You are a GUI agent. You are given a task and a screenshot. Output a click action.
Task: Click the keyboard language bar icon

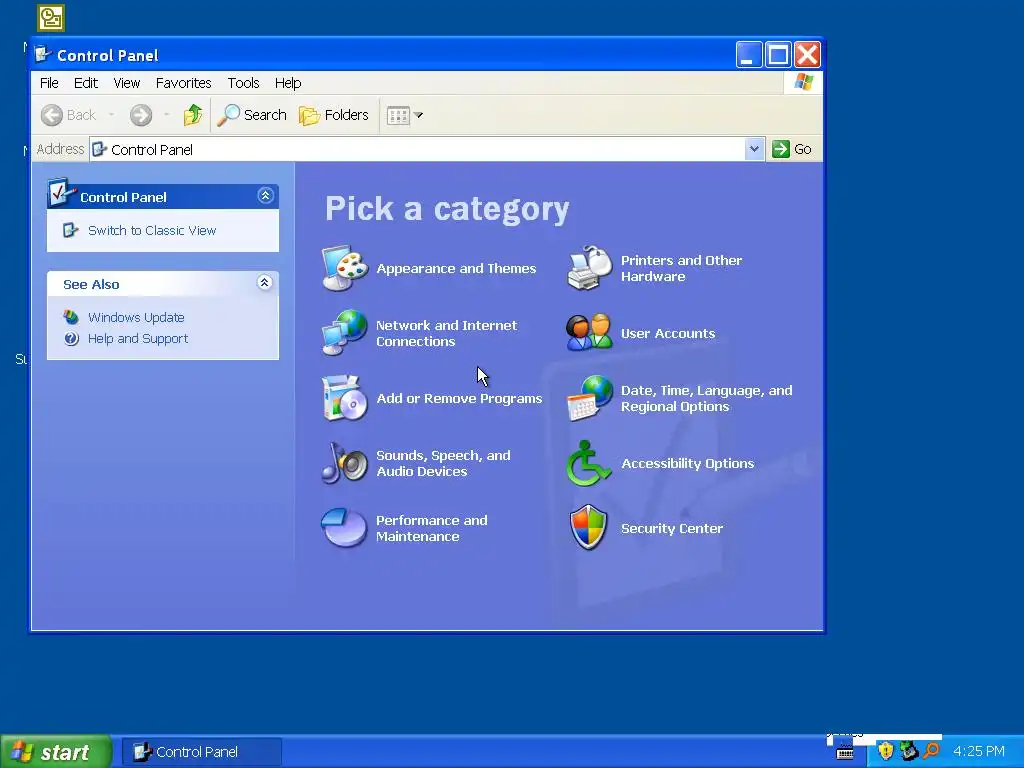click(844, 752)
